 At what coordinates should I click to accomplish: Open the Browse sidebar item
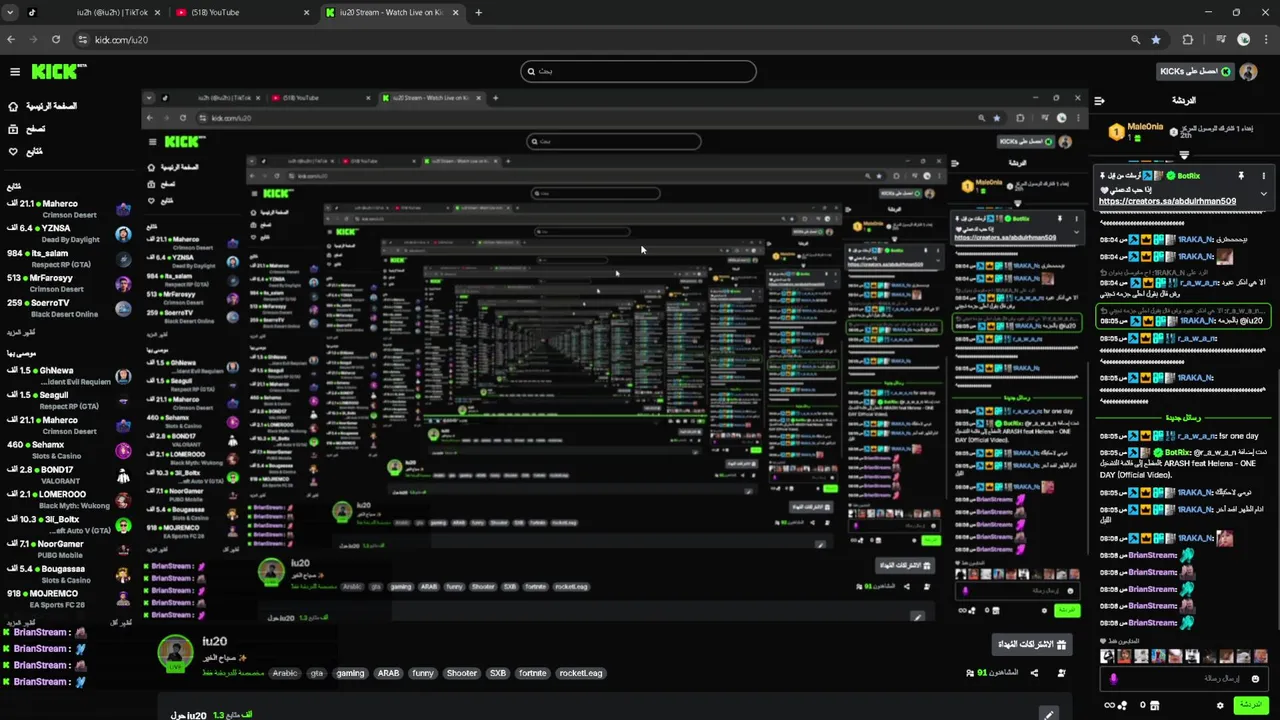tap(27, 129)
